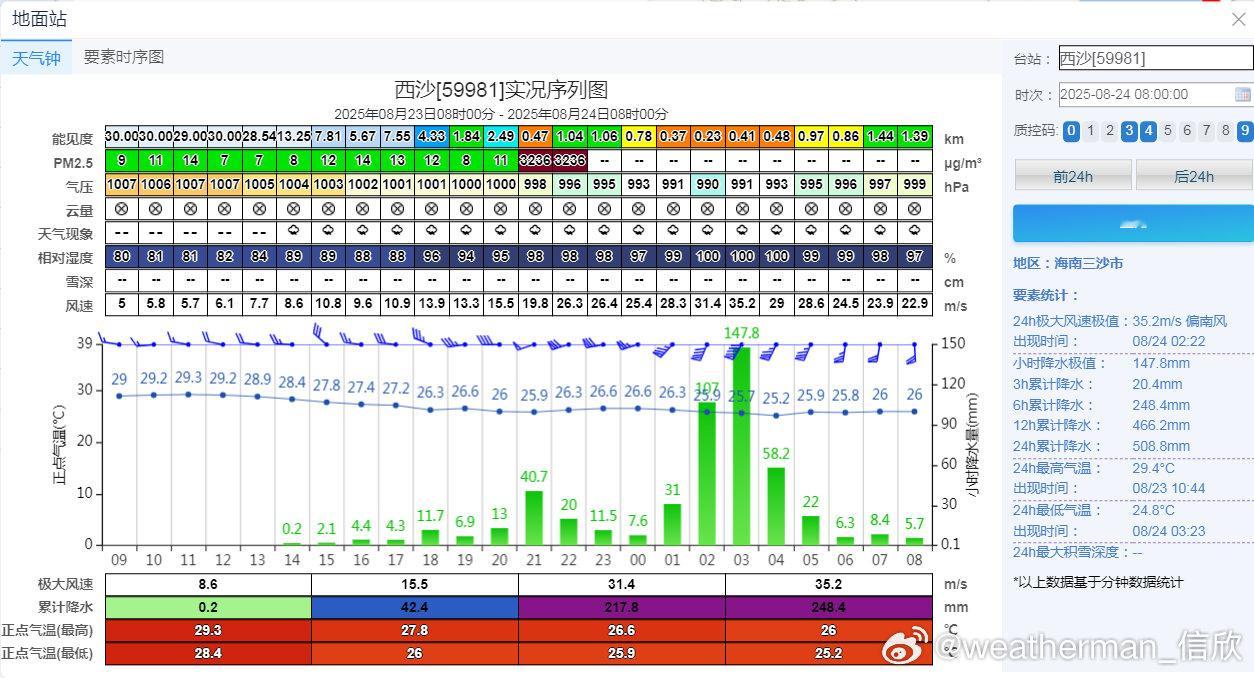Select the 能见度 row label

coord(73,139)
